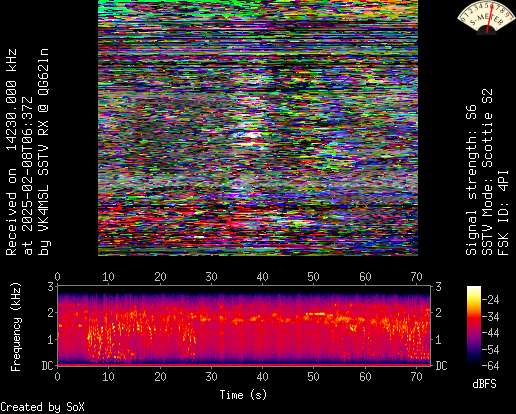The image size is (516, 414).
Task: Click the -24 label on color scale
Action: [491, 300]
